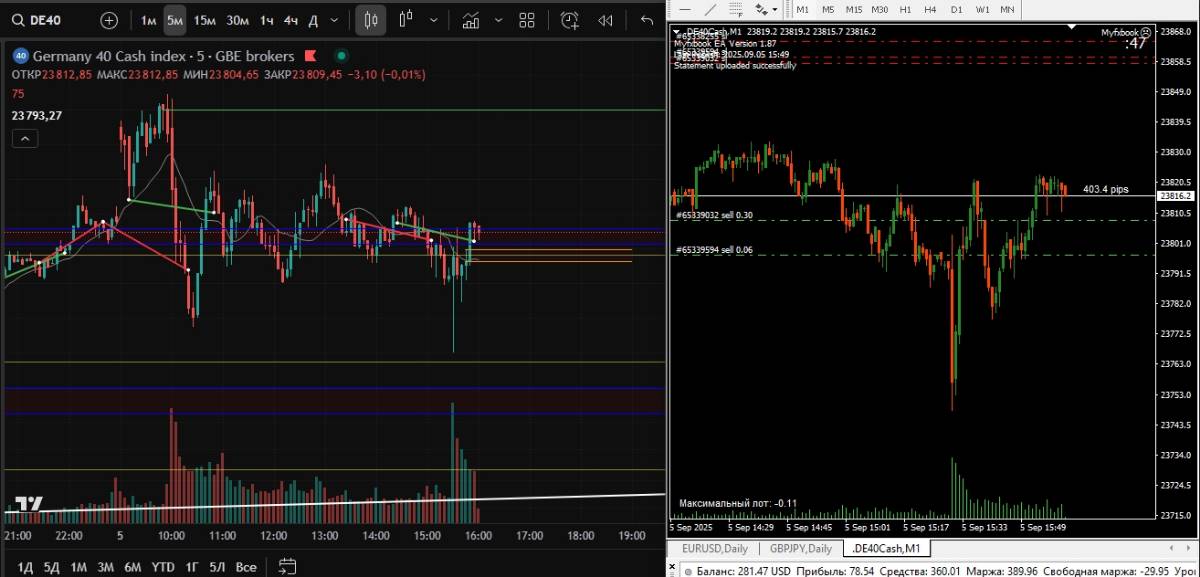Viewport: 1200px width, 577px height.
Task: Set the date range to 1М
Action: (78, 567)
